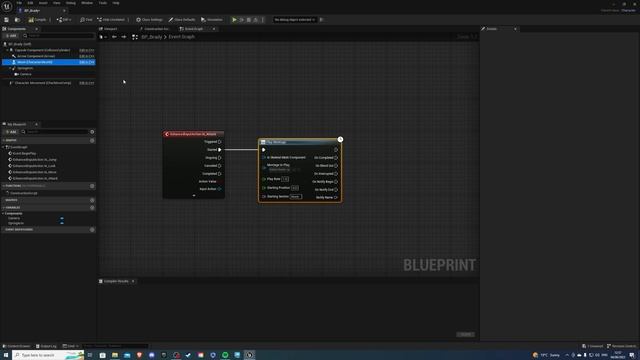Open the debug object selector dropdown
The height and width of the screenshot is (360, 640).
(295, 20)
